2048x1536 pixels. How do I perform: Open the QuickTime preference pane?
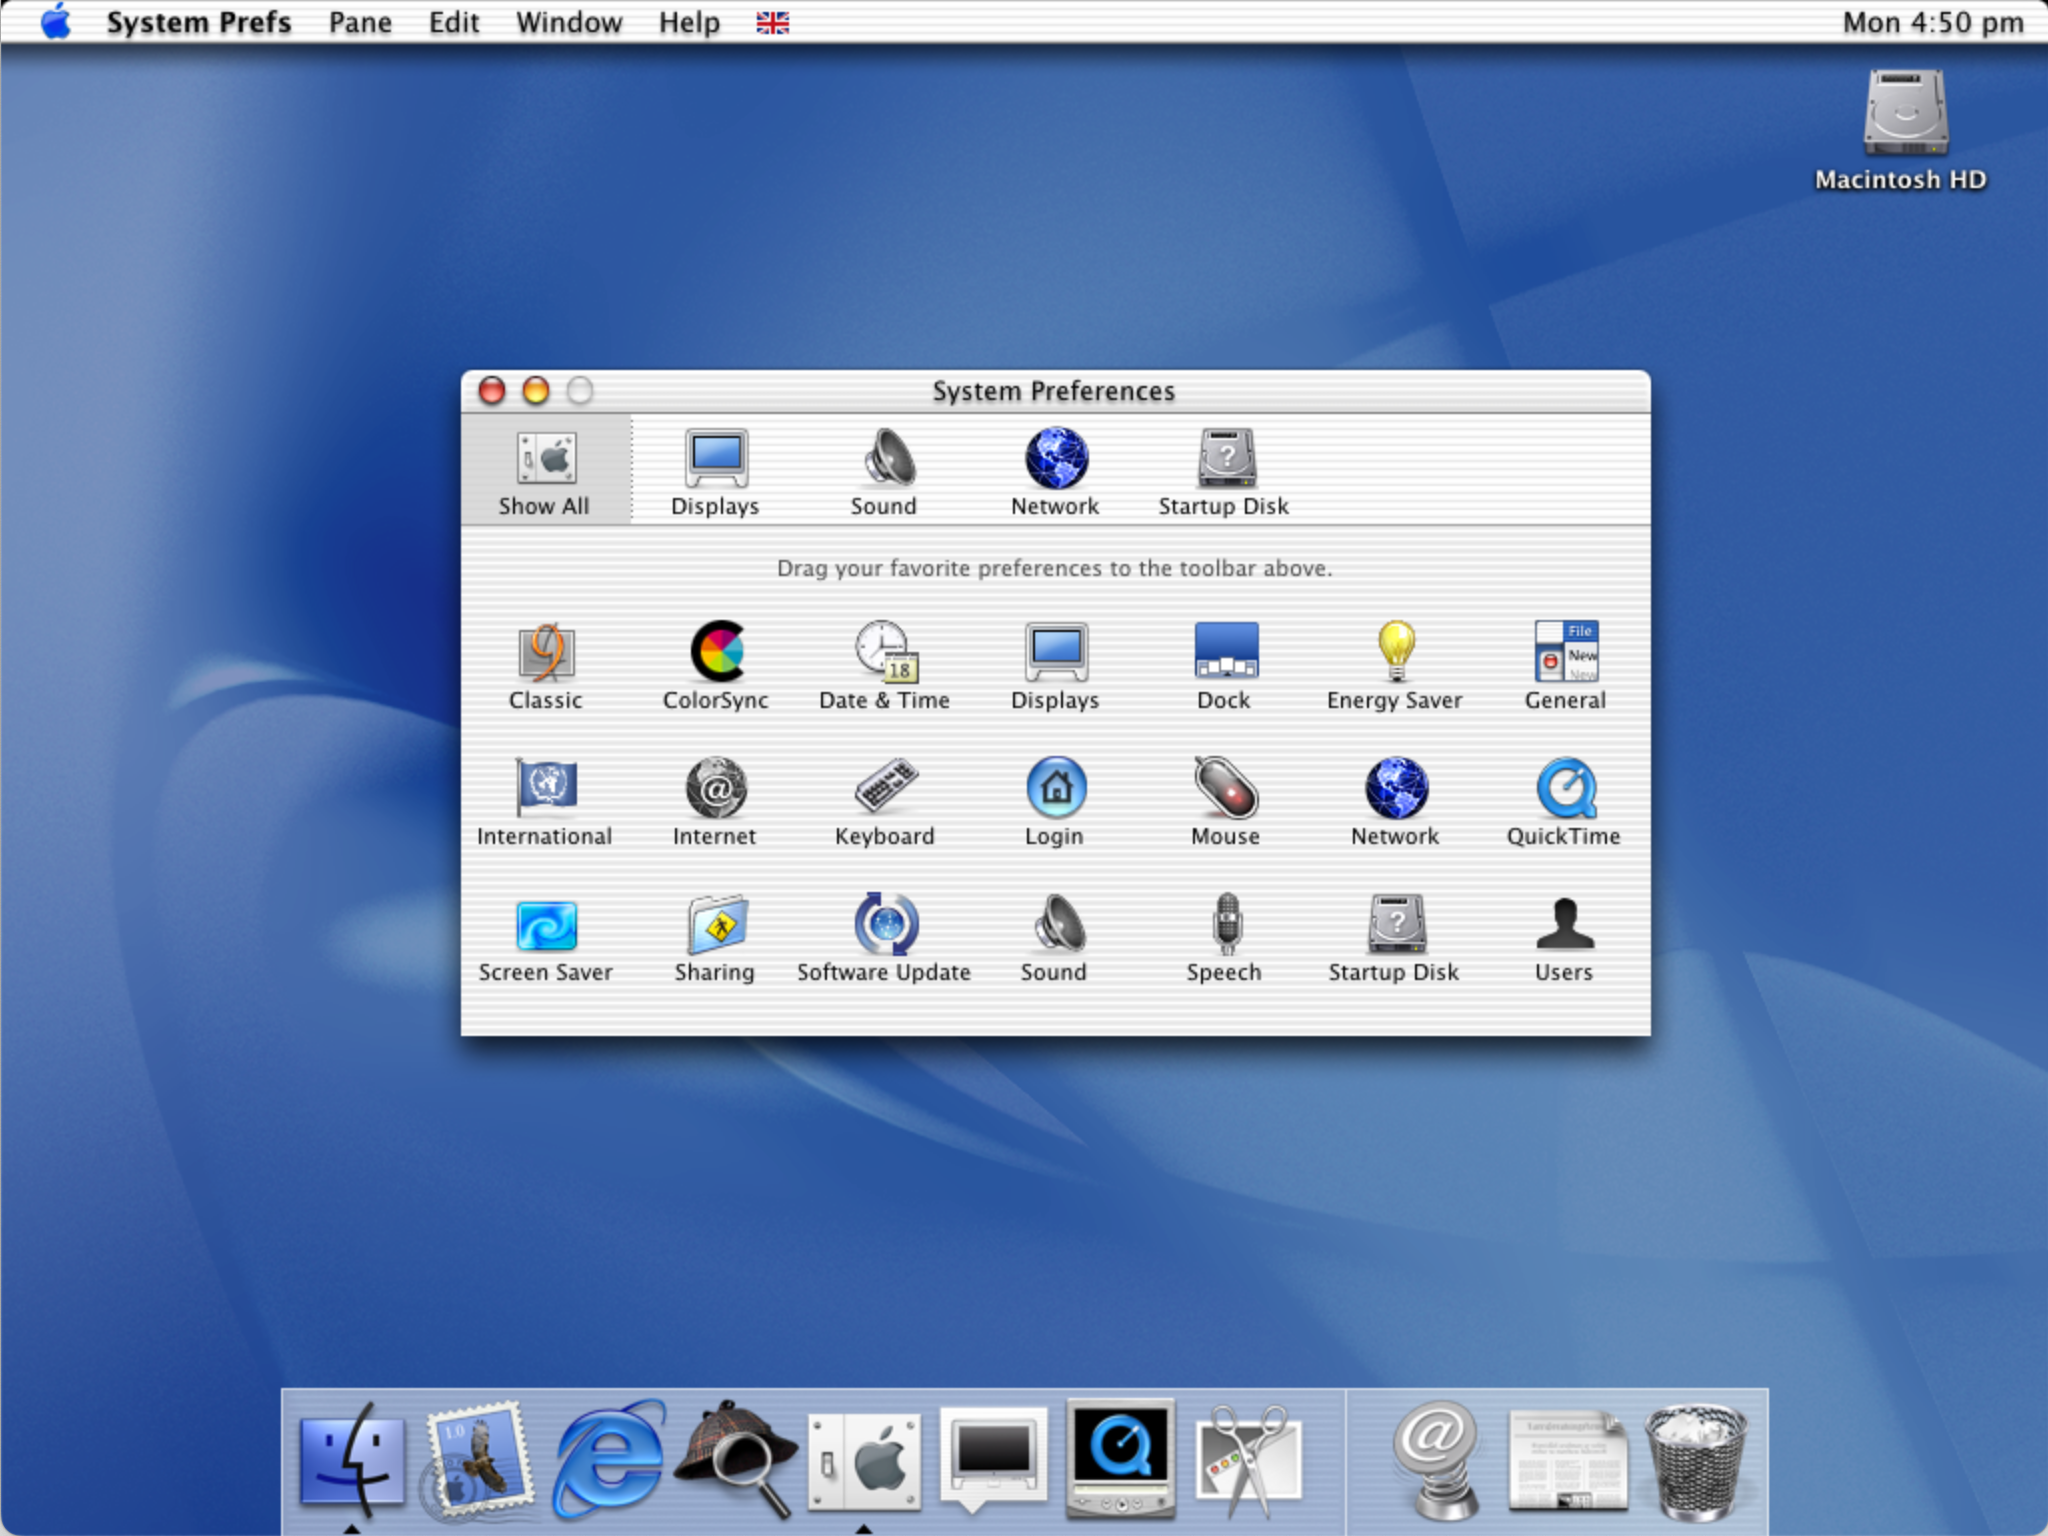[x=1565, y=802]
